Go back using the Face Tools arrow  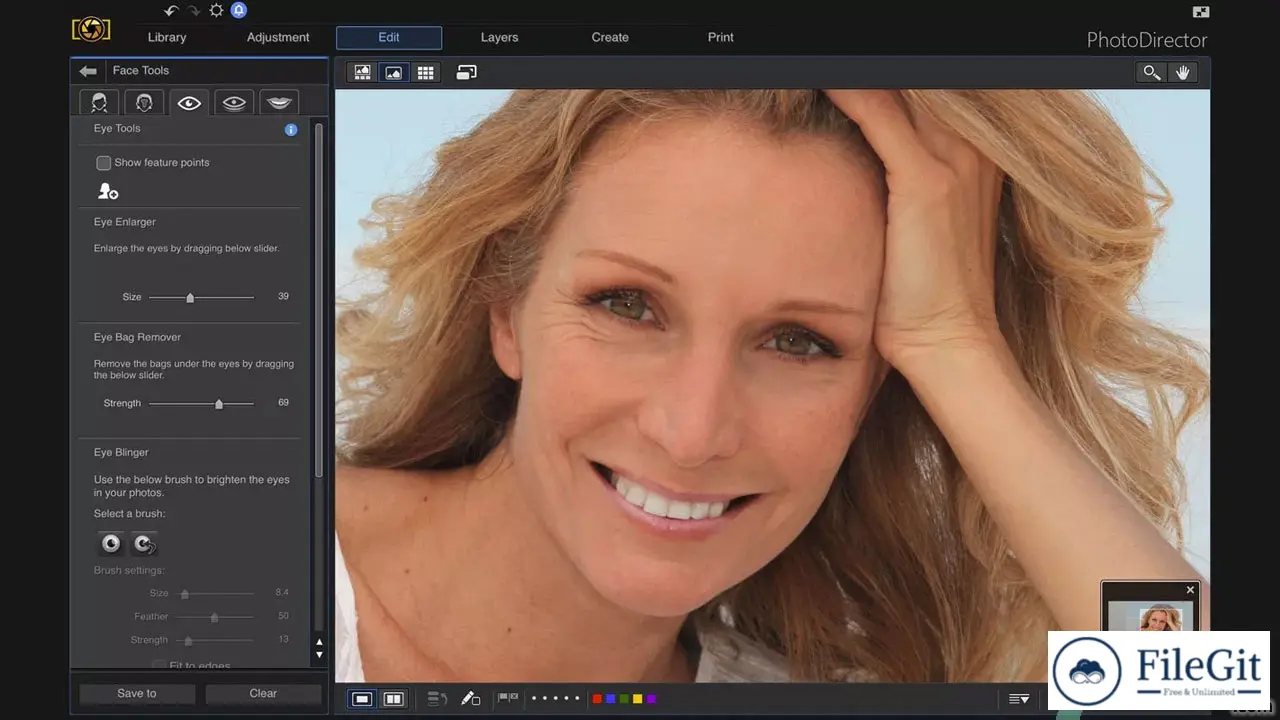88,71
